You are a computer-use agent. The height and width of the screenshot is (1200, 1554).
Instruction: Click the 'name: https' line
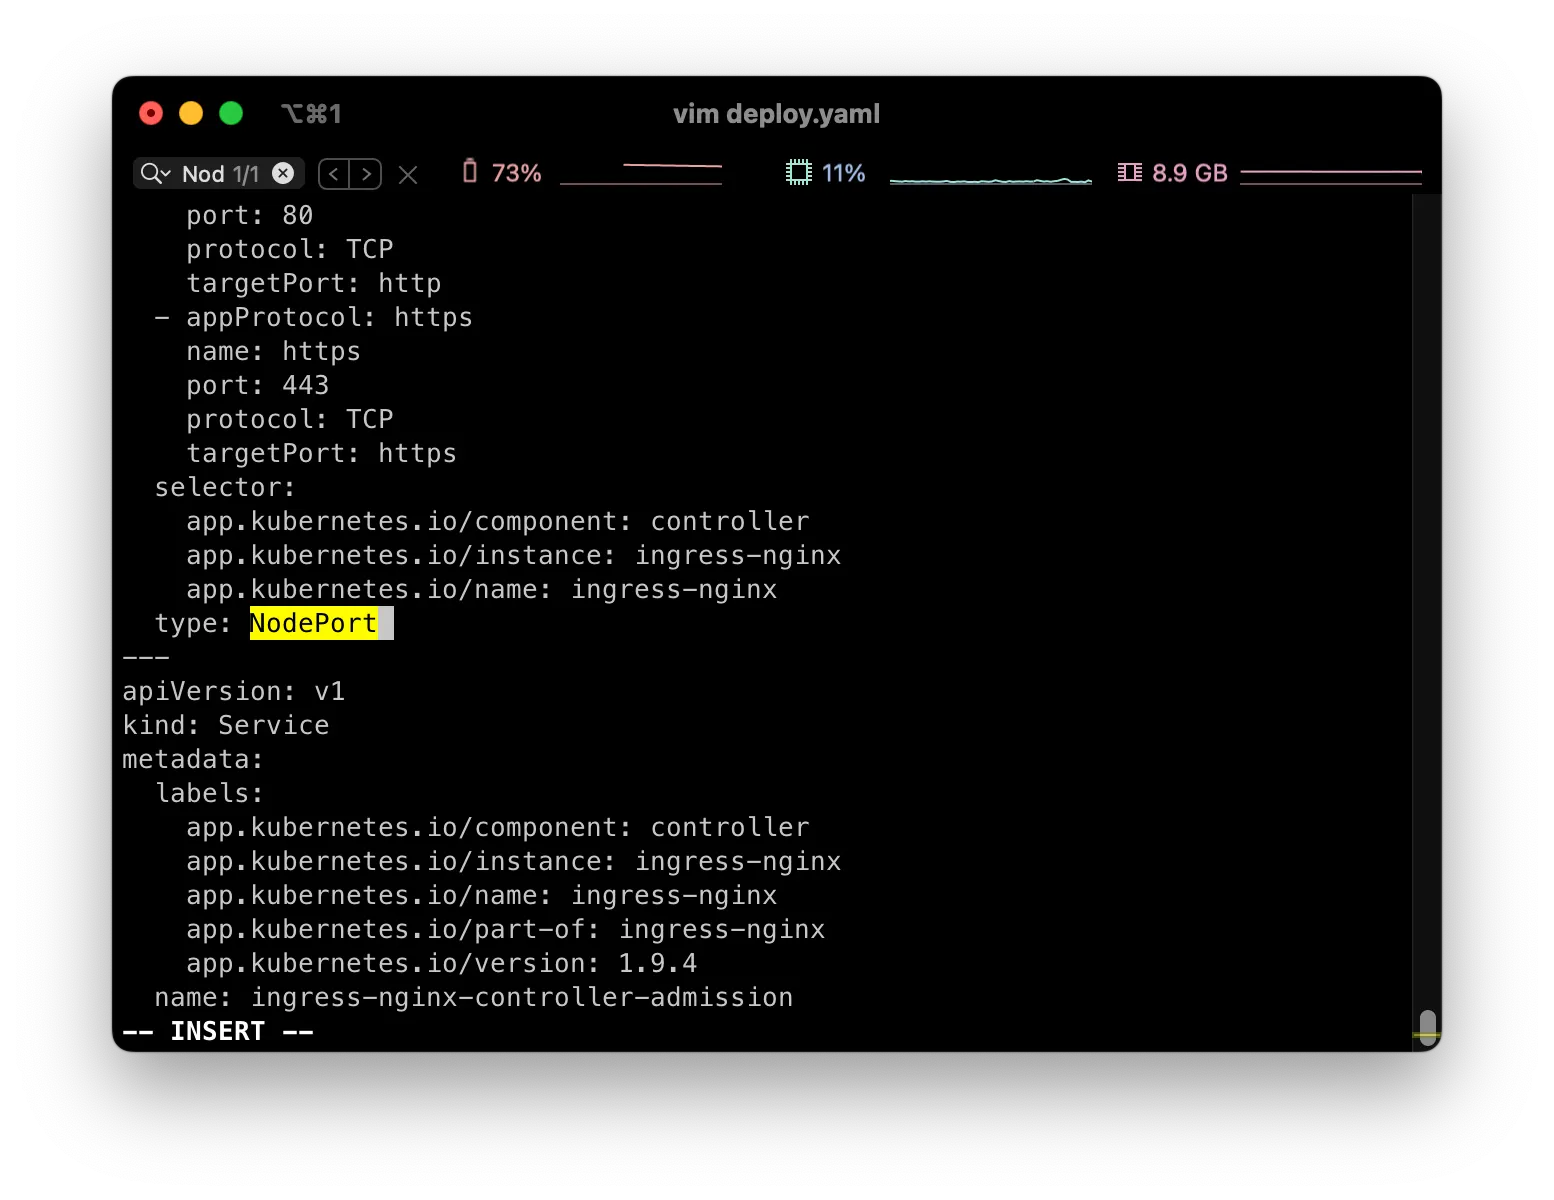273,351
